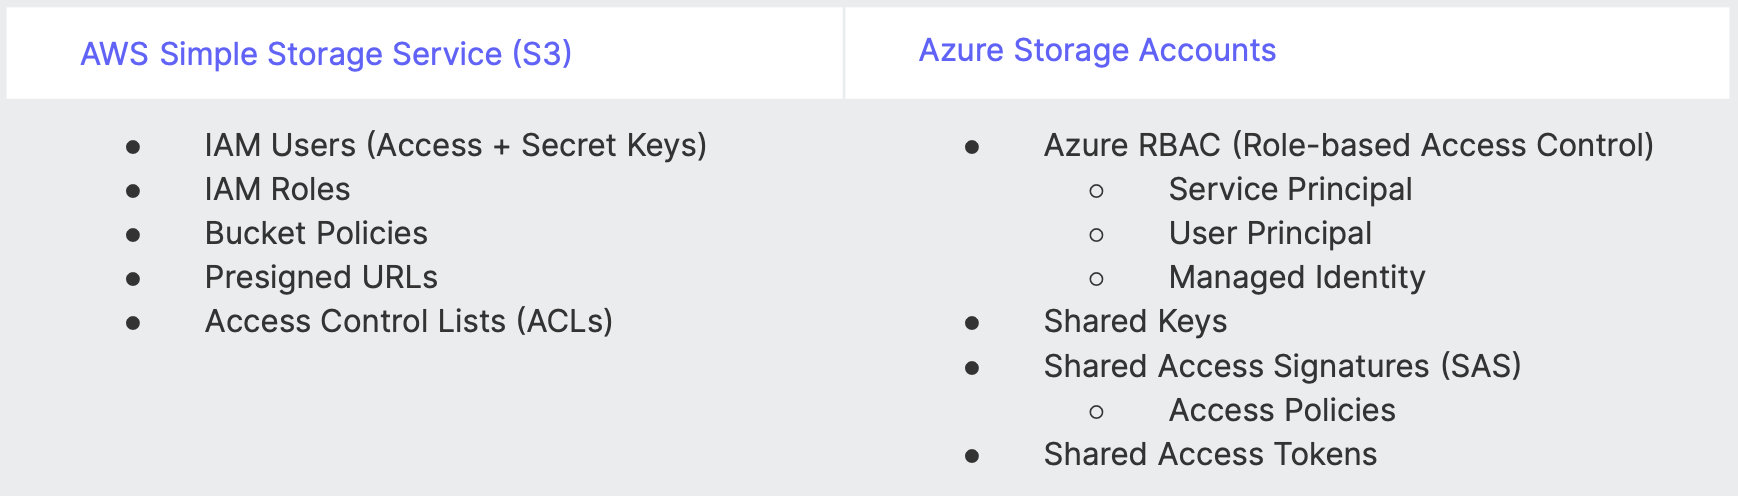Open the AWS Simple Storage Service (S3) link
This screenshot has width=1738, height=496.
[325, 54]
